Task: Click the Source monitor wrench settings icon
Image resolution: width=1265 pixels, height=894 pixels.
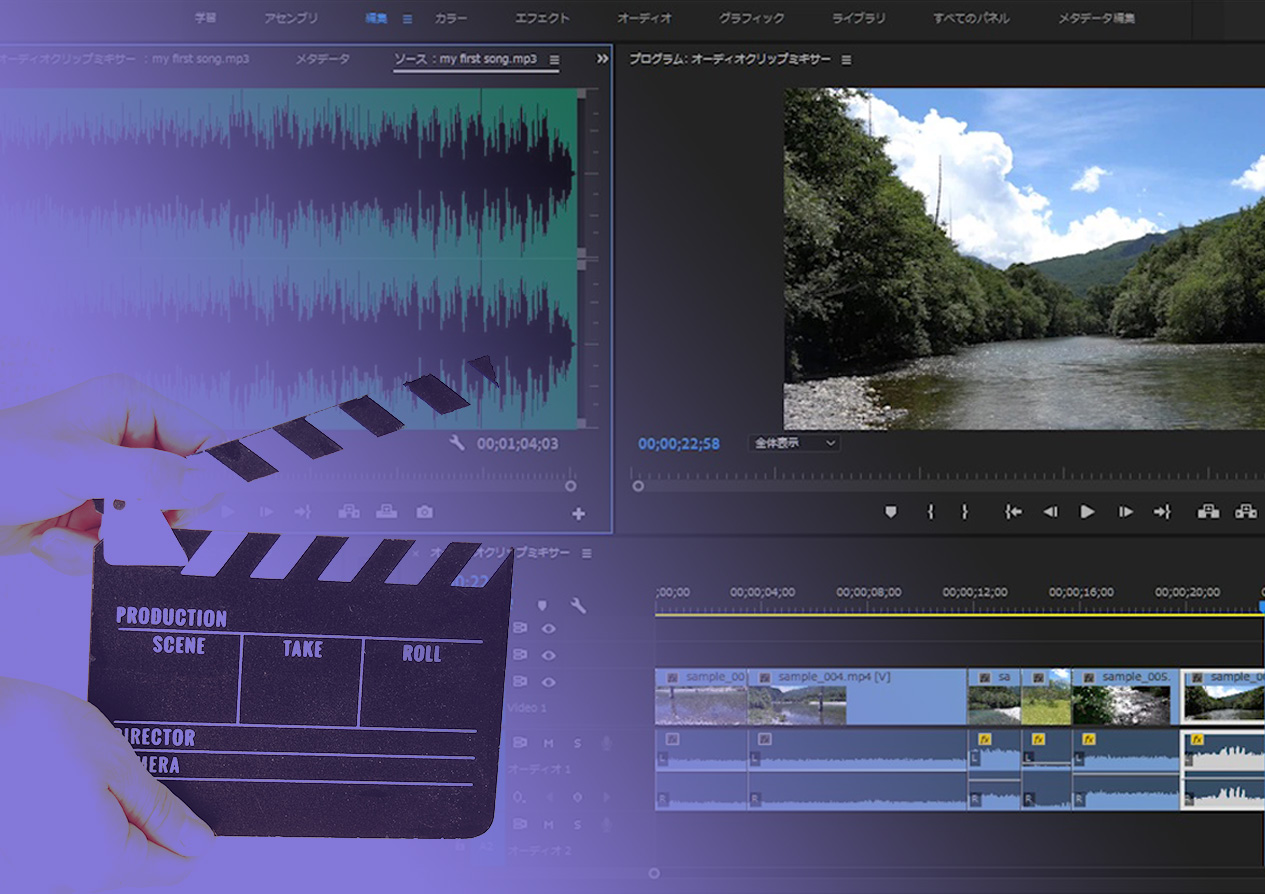Action: pos(457,443)
